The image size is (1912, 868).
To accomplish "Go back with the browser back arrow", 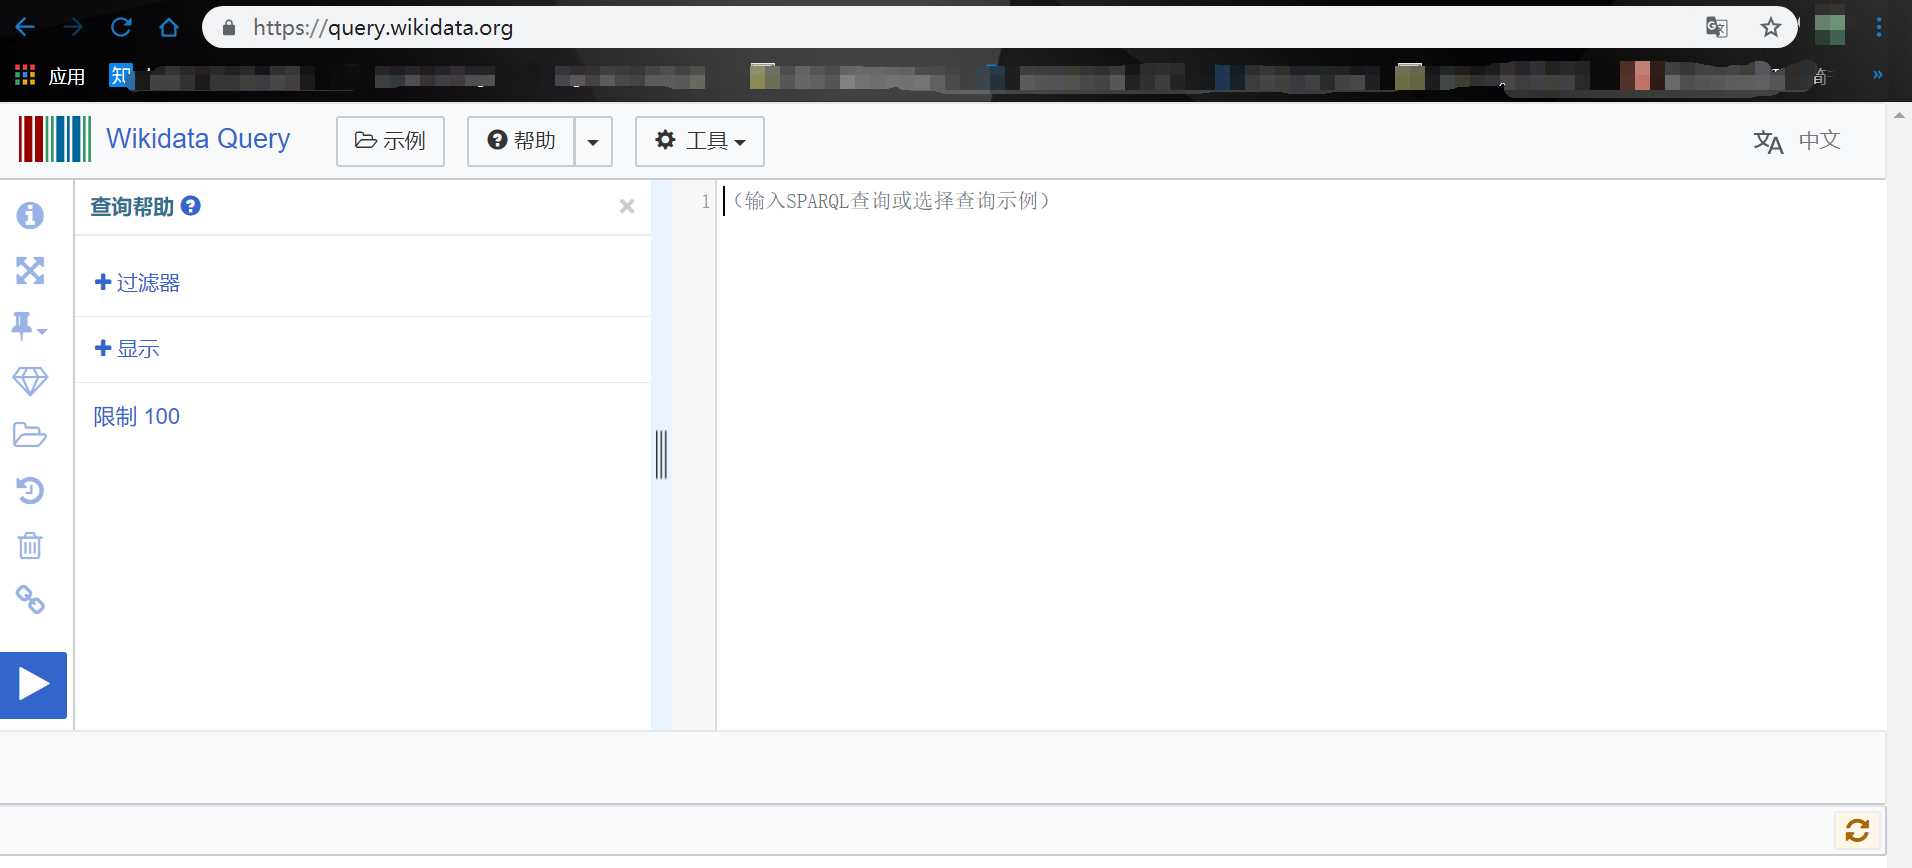I will point(25,27).
